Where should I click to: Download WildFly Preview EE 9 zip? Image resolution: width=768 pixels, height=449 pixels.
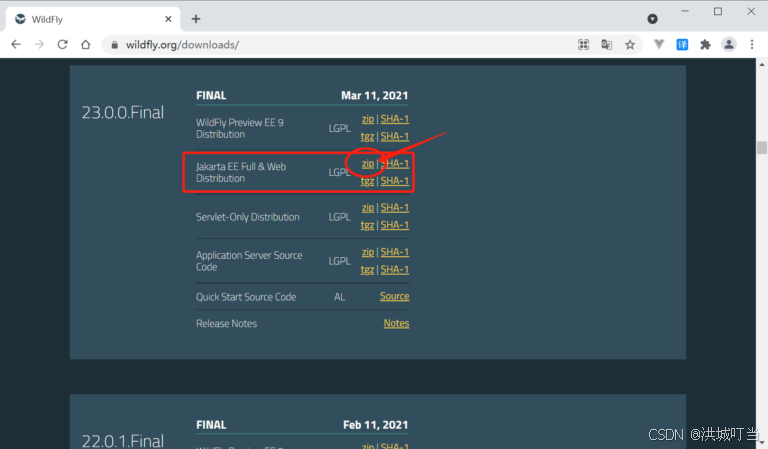tap(368, 119)
